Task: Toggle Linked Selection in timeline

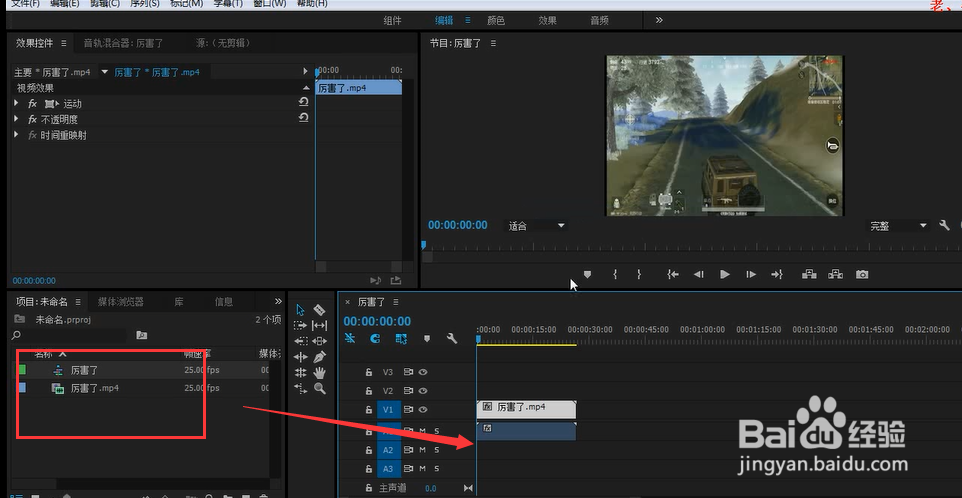Action: 401,338
